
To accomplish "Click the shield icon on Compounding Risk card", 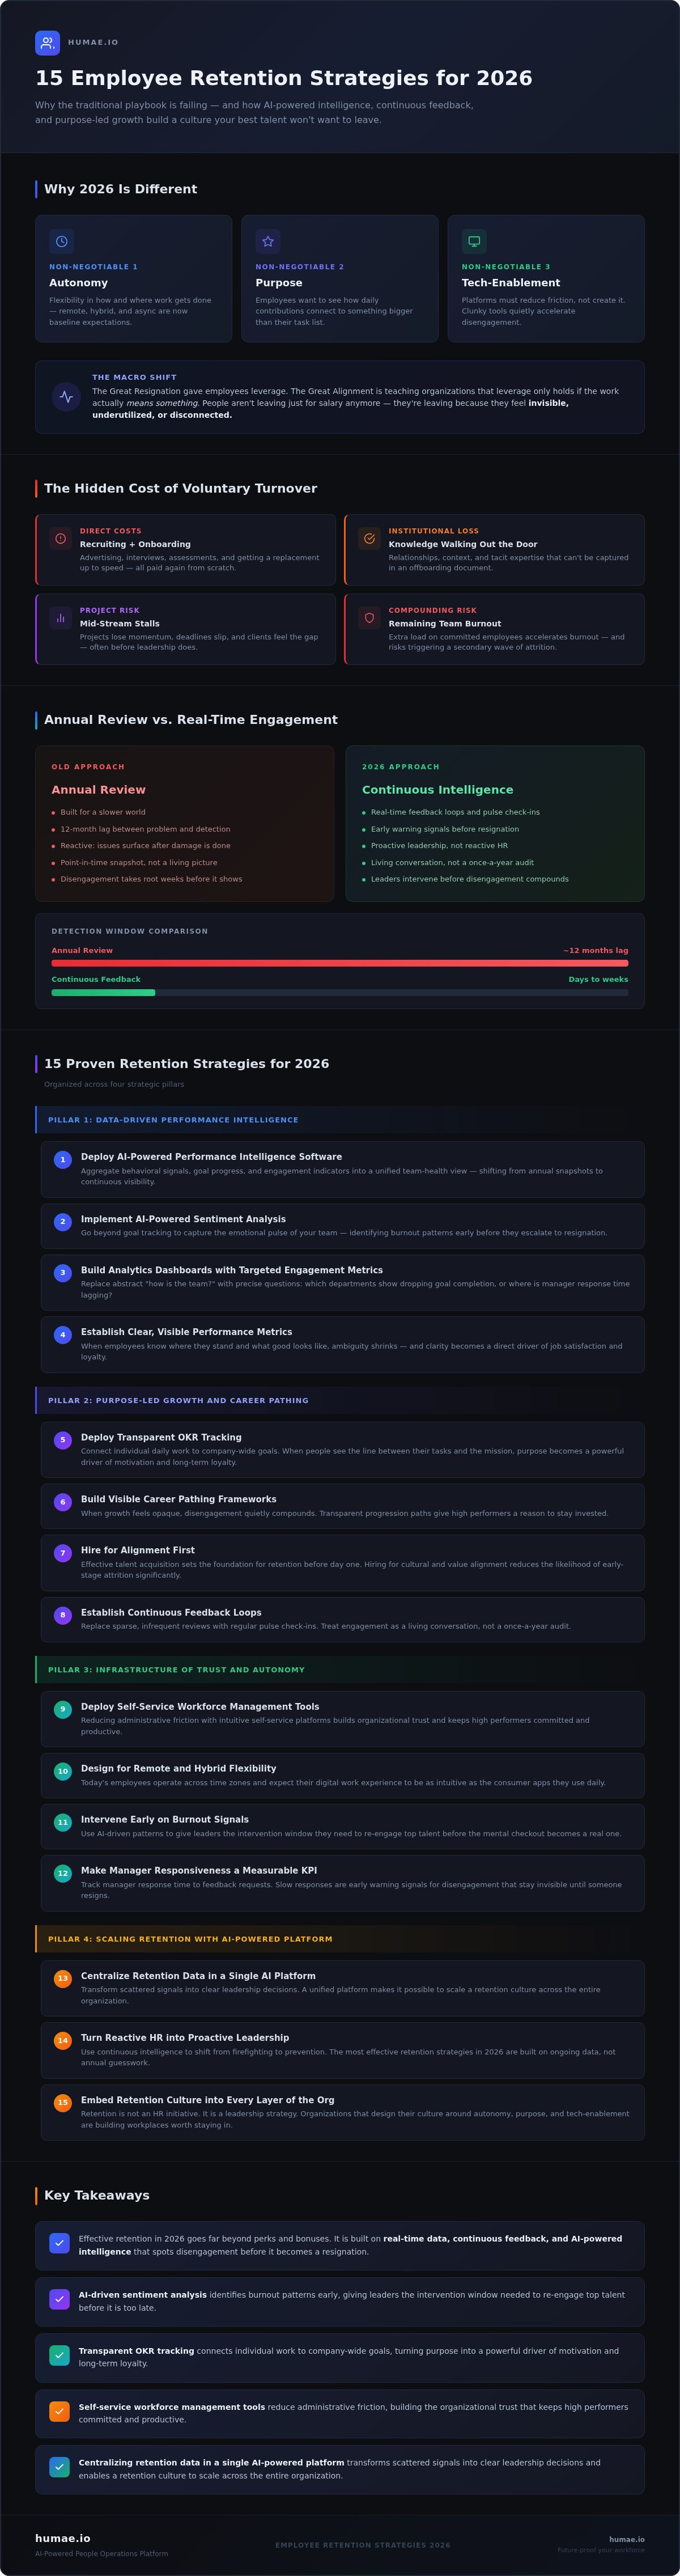I will (369, 618).
